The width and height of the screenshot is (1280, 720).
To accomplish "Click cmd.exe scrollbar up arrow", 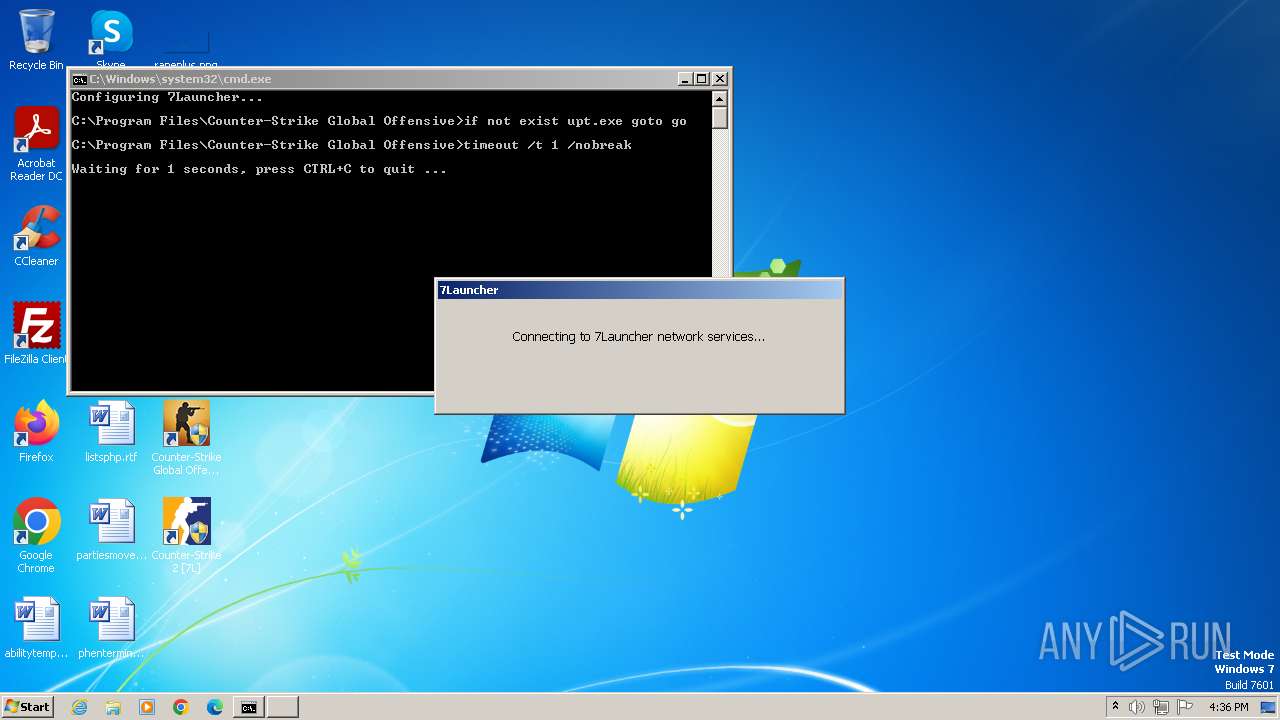I will (720, 98).
